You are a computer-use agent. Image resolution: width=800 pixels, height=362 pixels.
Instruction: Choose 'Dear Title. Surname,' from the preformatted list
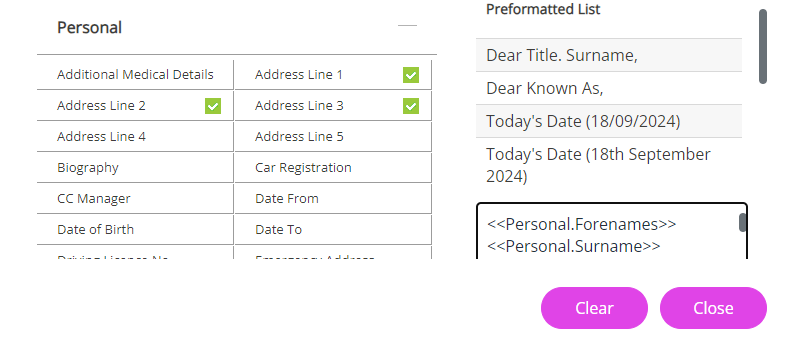[609, 55]
